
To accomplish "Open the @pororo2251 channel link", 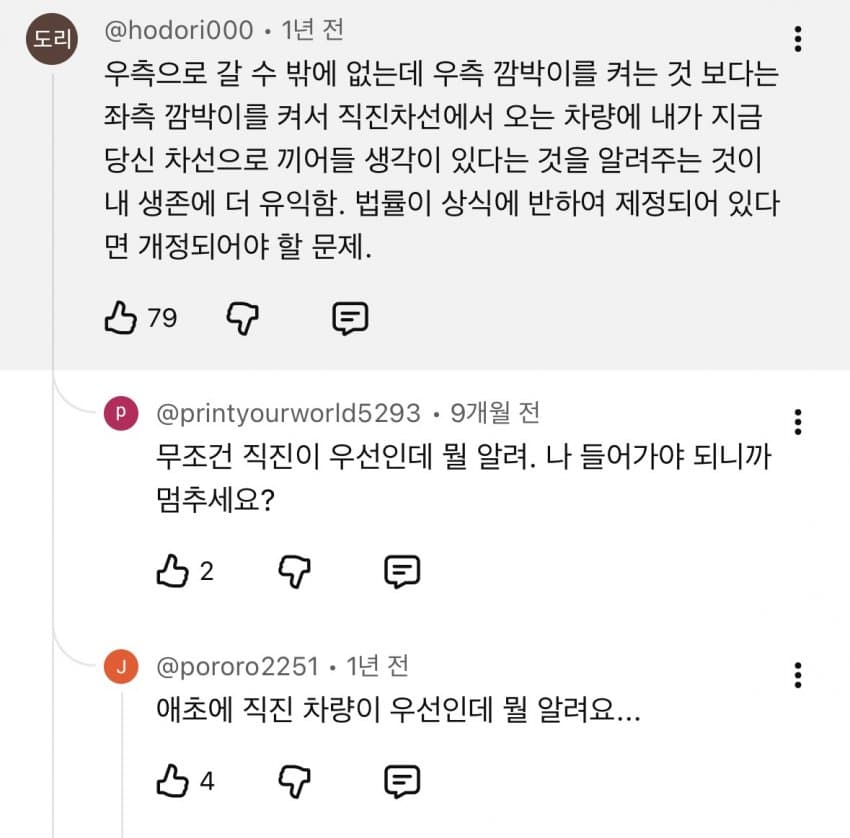I will (x=237, y=666).
